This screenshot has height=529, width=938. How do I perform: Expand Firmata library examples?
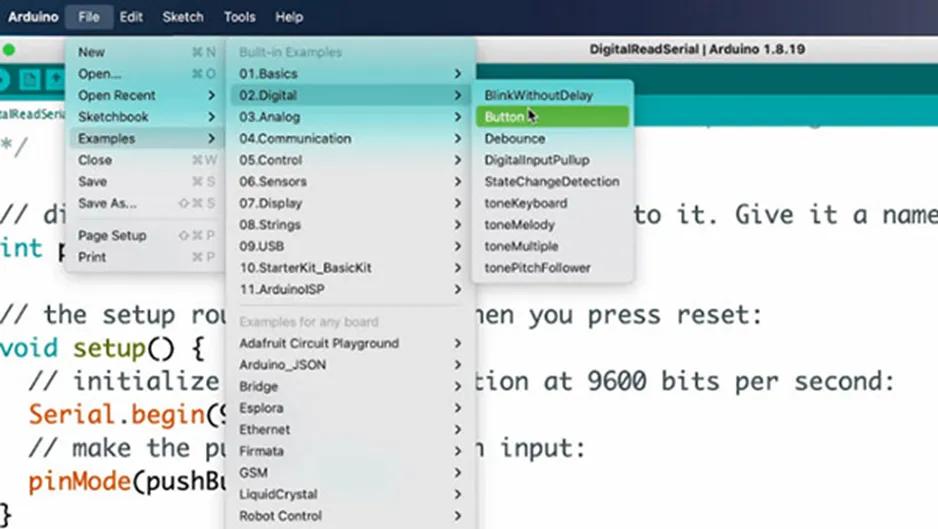351,451
